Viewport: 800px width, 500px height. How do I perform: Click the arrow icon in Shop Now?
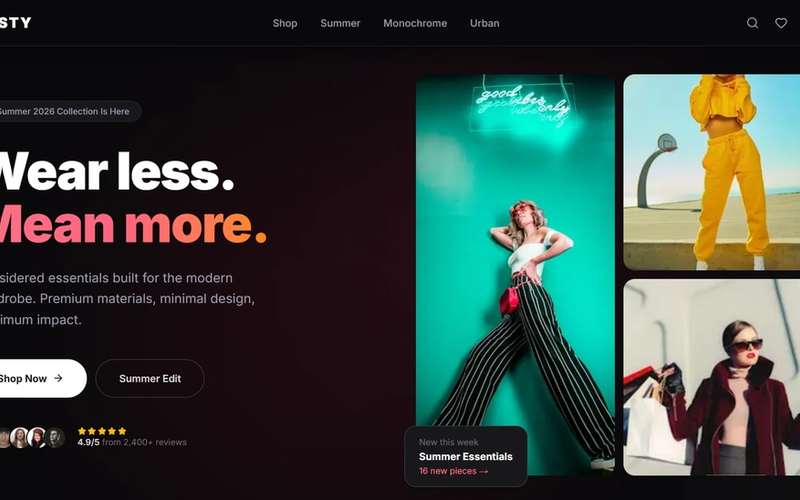(58, 378)
